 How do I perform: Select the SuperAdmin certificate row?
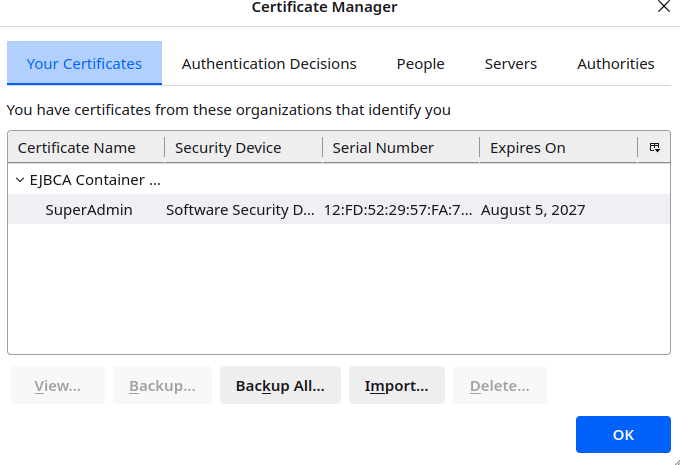[89, 210]
